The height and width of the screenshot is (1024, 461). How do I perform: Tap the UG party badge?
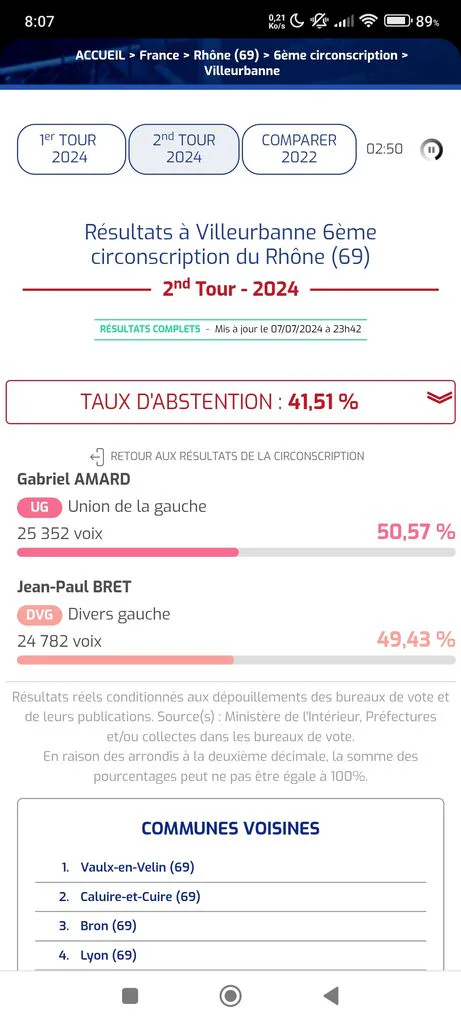[x=39, y=506]
